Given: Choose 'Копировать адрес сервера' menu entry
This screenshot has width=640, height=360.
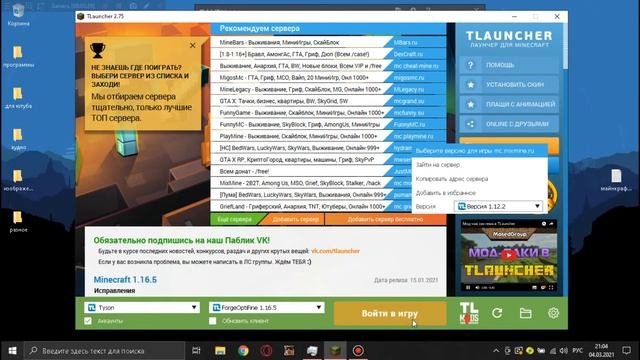Looking at the screenshot, I should pos(452,179).
